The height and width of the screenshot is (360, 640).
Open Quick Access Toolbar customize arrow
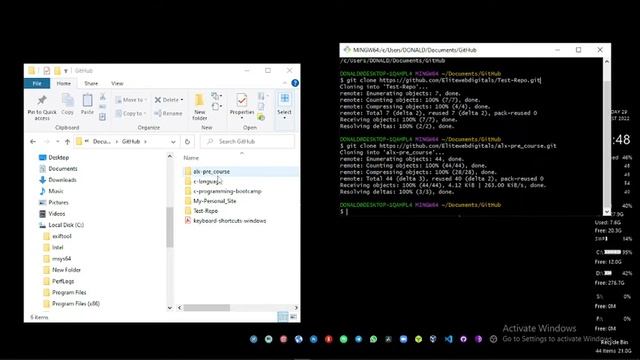[x=66, y=71]
